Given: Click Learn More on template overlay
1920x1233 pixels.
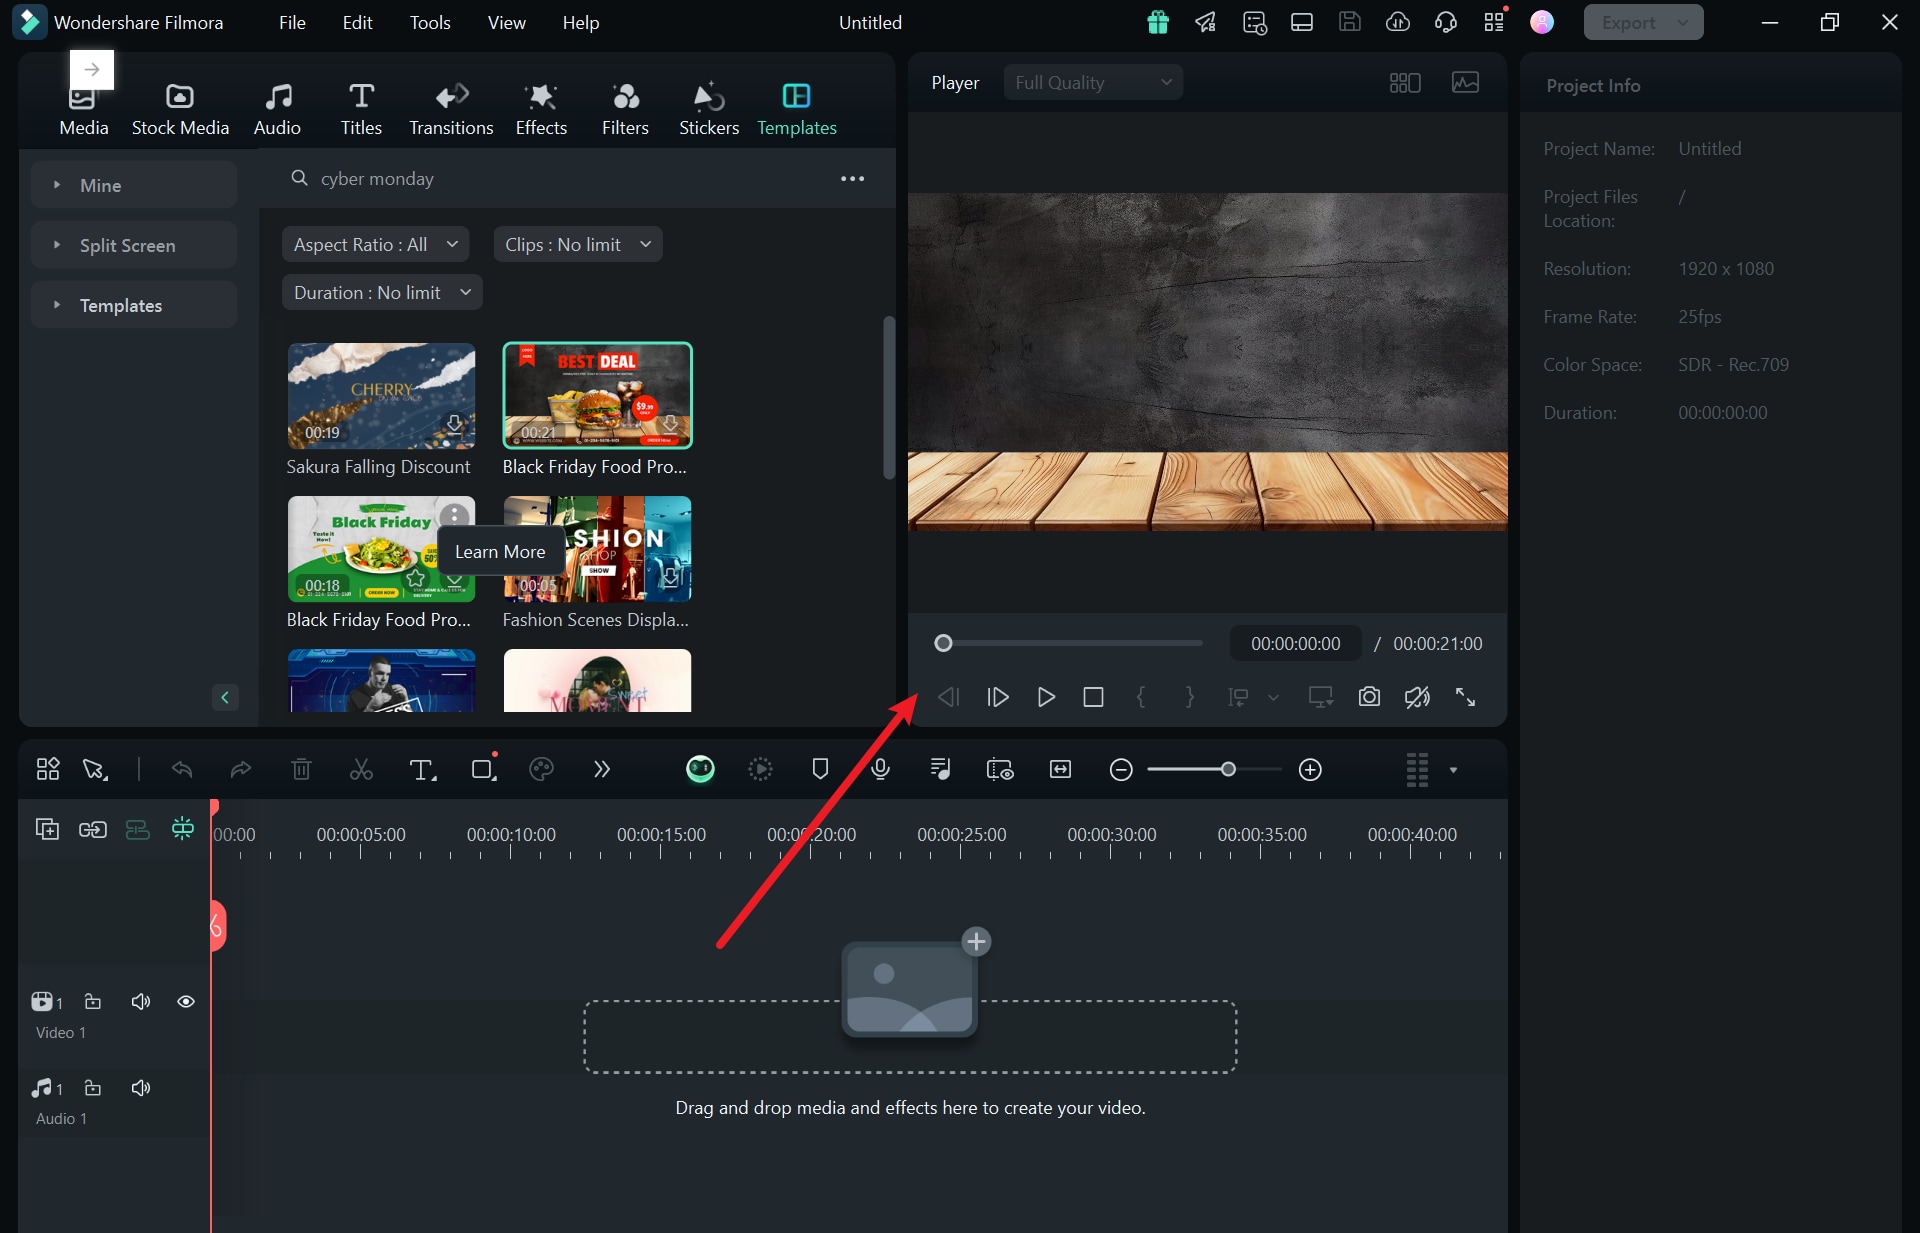Looking at the screenshot, I should [500, 550].
